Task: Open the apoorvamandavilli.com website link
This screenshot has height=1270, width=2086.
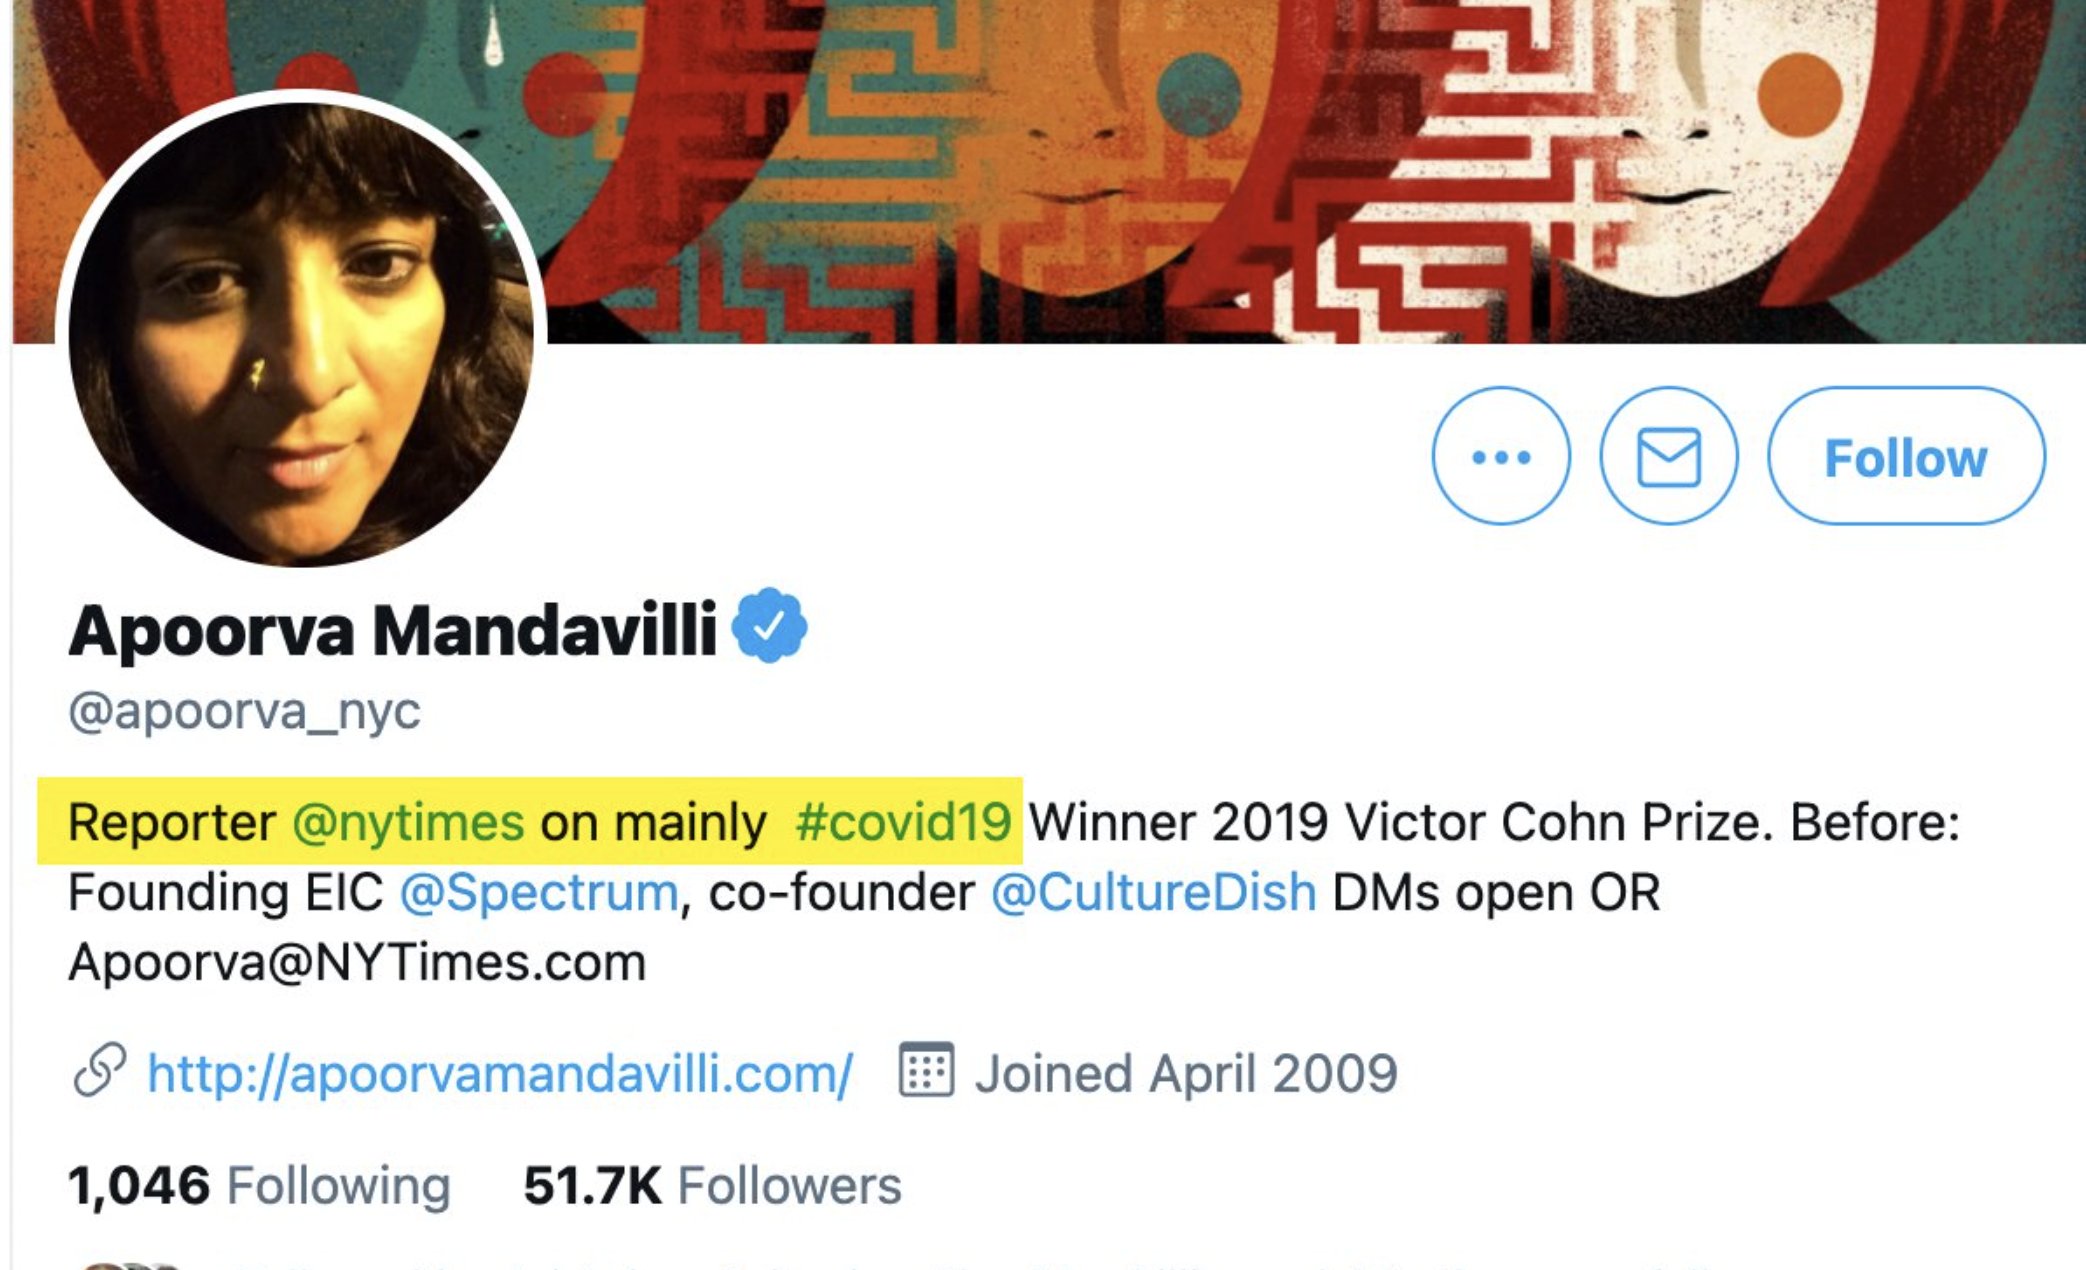Action: (500, 1074)
